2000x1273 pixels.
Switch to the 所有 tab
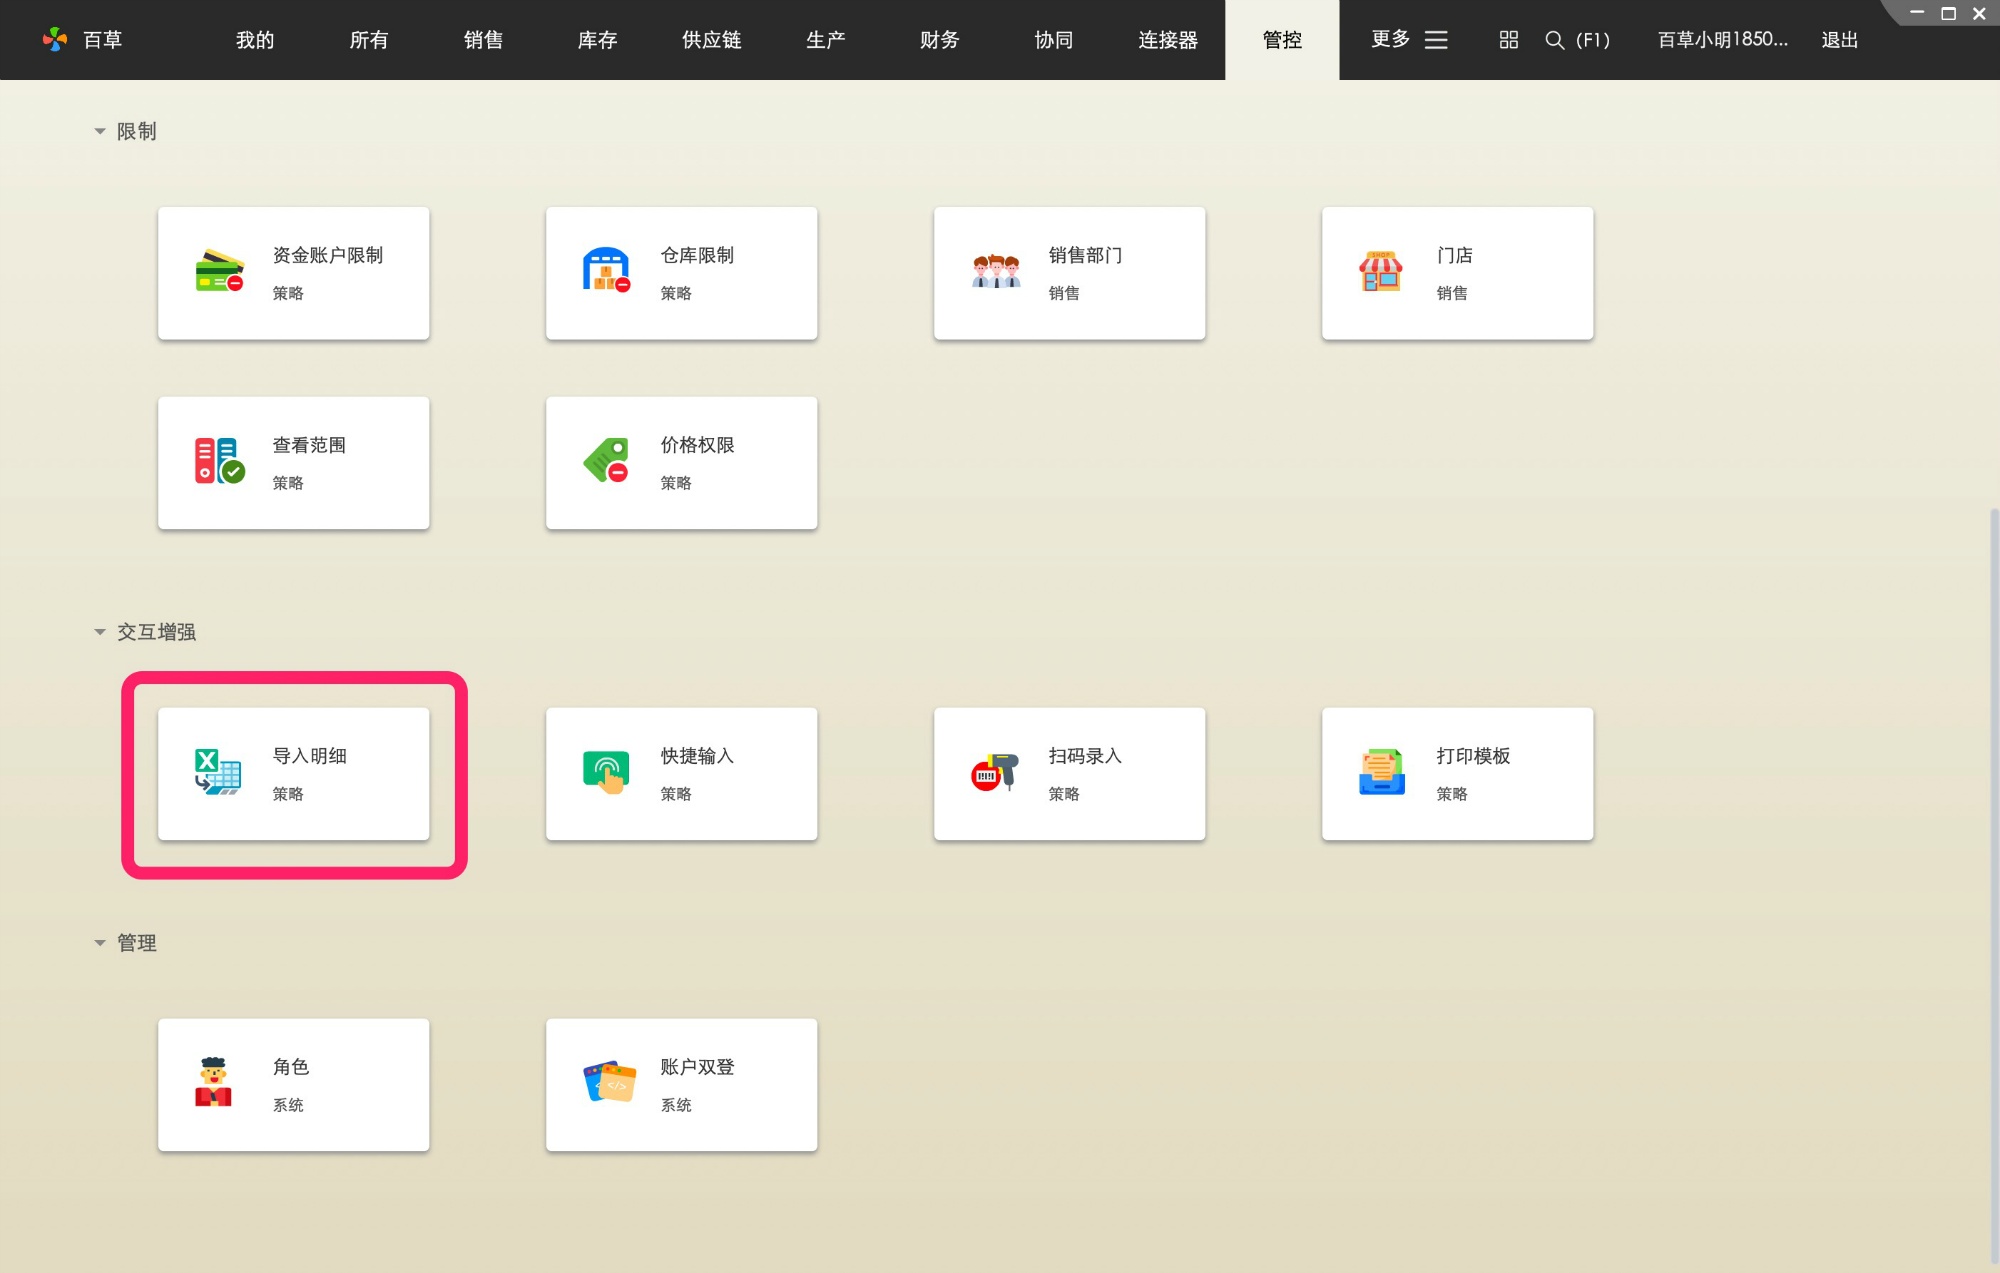[x=369, y=40]
